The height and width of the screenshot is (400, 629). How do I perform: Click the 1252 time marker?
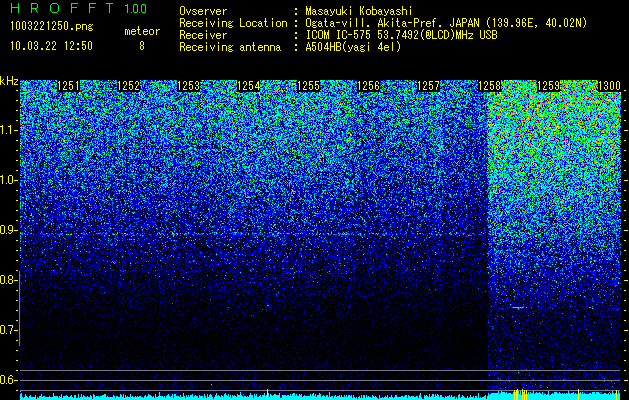tap(128, 86)
